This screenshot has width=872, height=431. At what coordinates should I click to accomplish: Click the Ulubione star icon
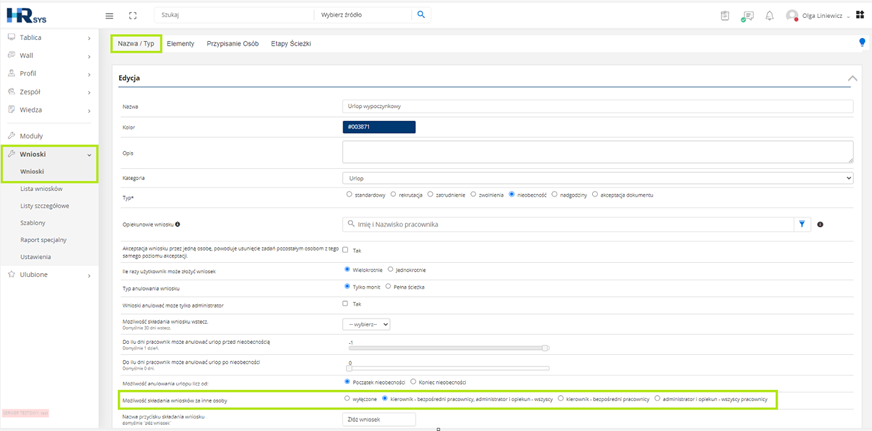pyautogui.click(x=11, y=275)
